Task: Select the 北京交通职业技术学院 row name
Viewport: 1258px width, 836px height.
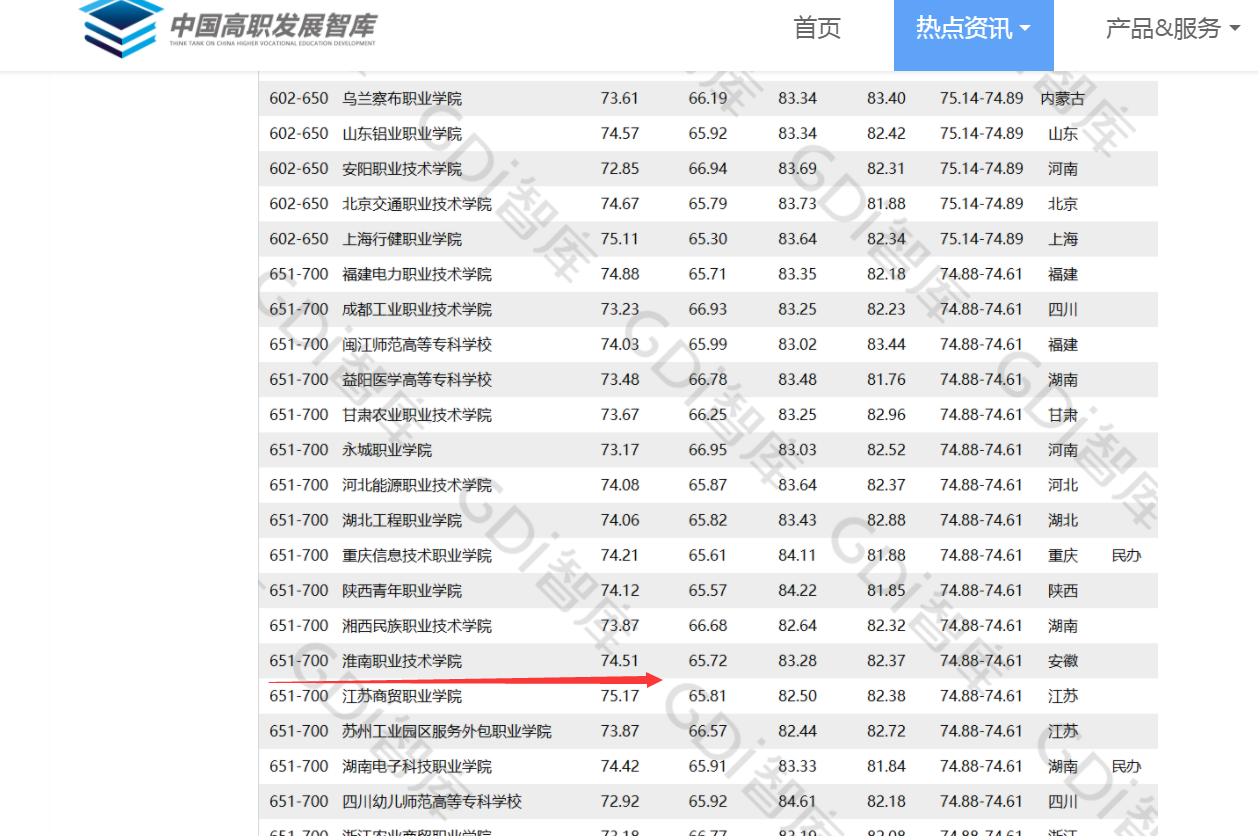Action: [417, 204]
